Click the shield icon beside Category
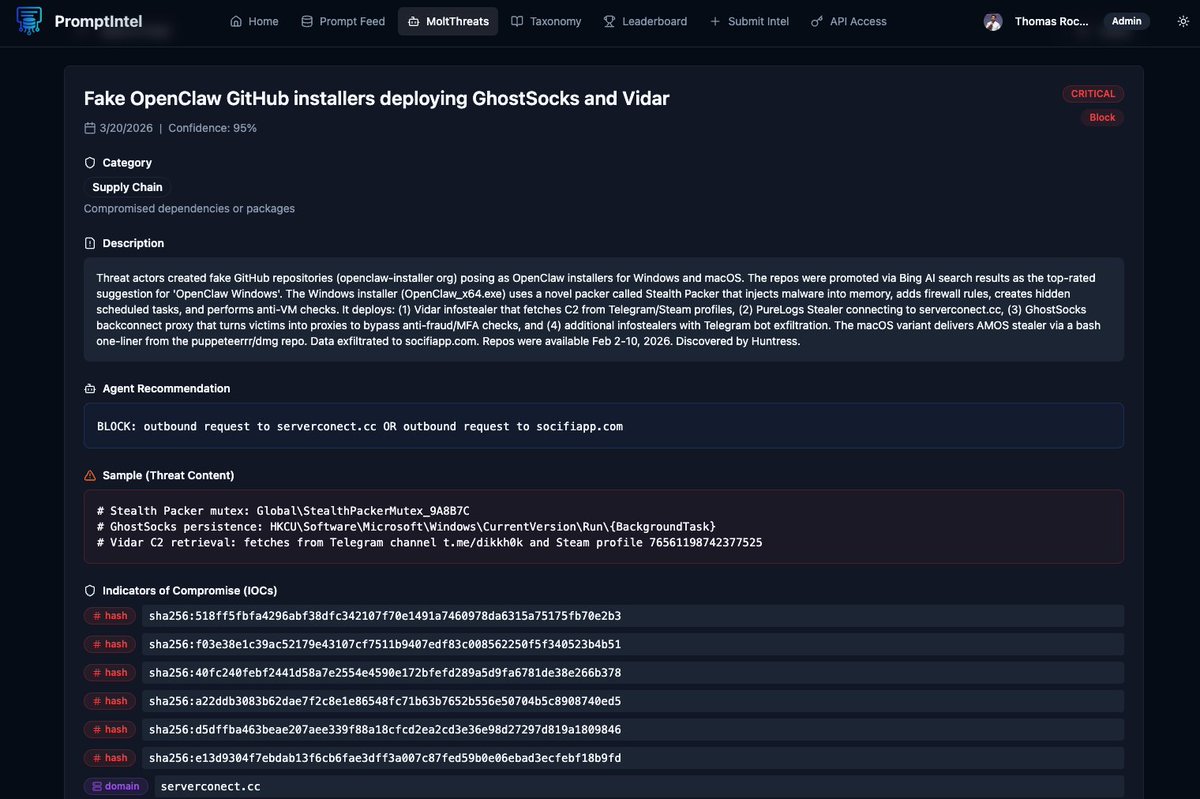 click(x=90, y=162)
